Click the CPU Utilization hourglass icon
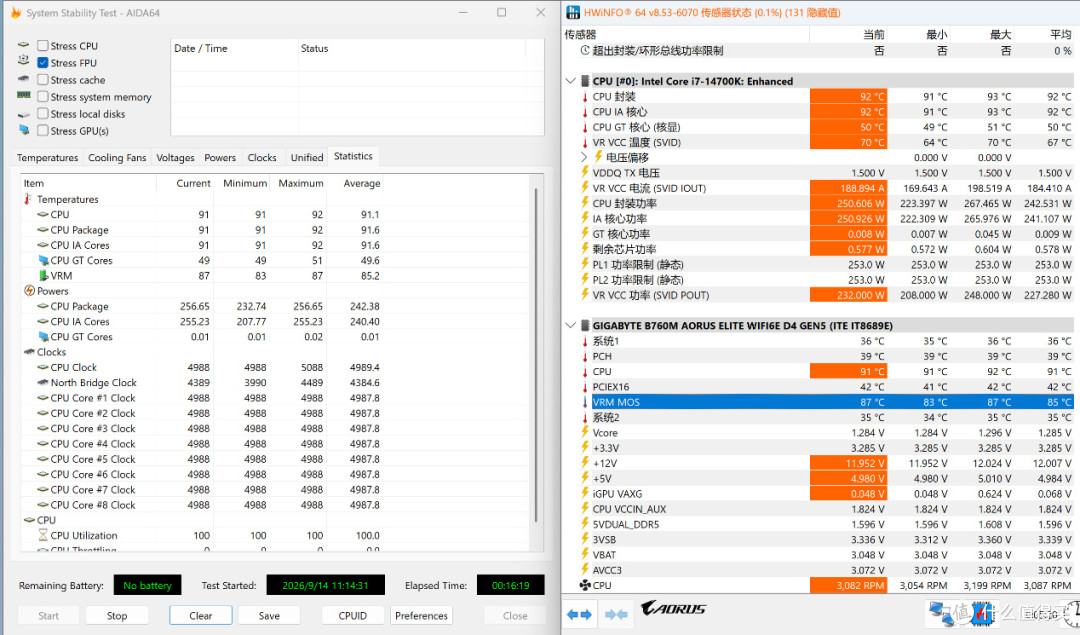Screen dimensions: 1080x635 tap(43, 535)
